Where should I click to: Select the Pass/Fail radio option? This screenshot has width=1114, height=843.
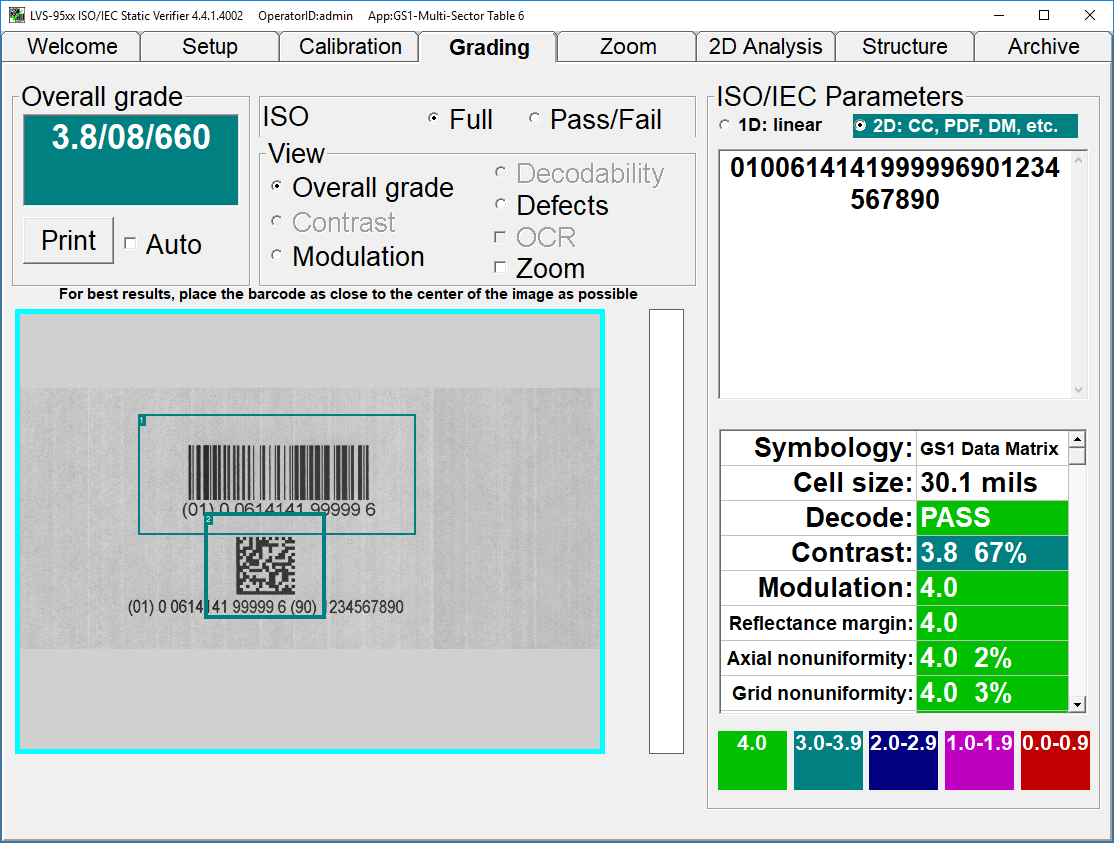point(534,119)
